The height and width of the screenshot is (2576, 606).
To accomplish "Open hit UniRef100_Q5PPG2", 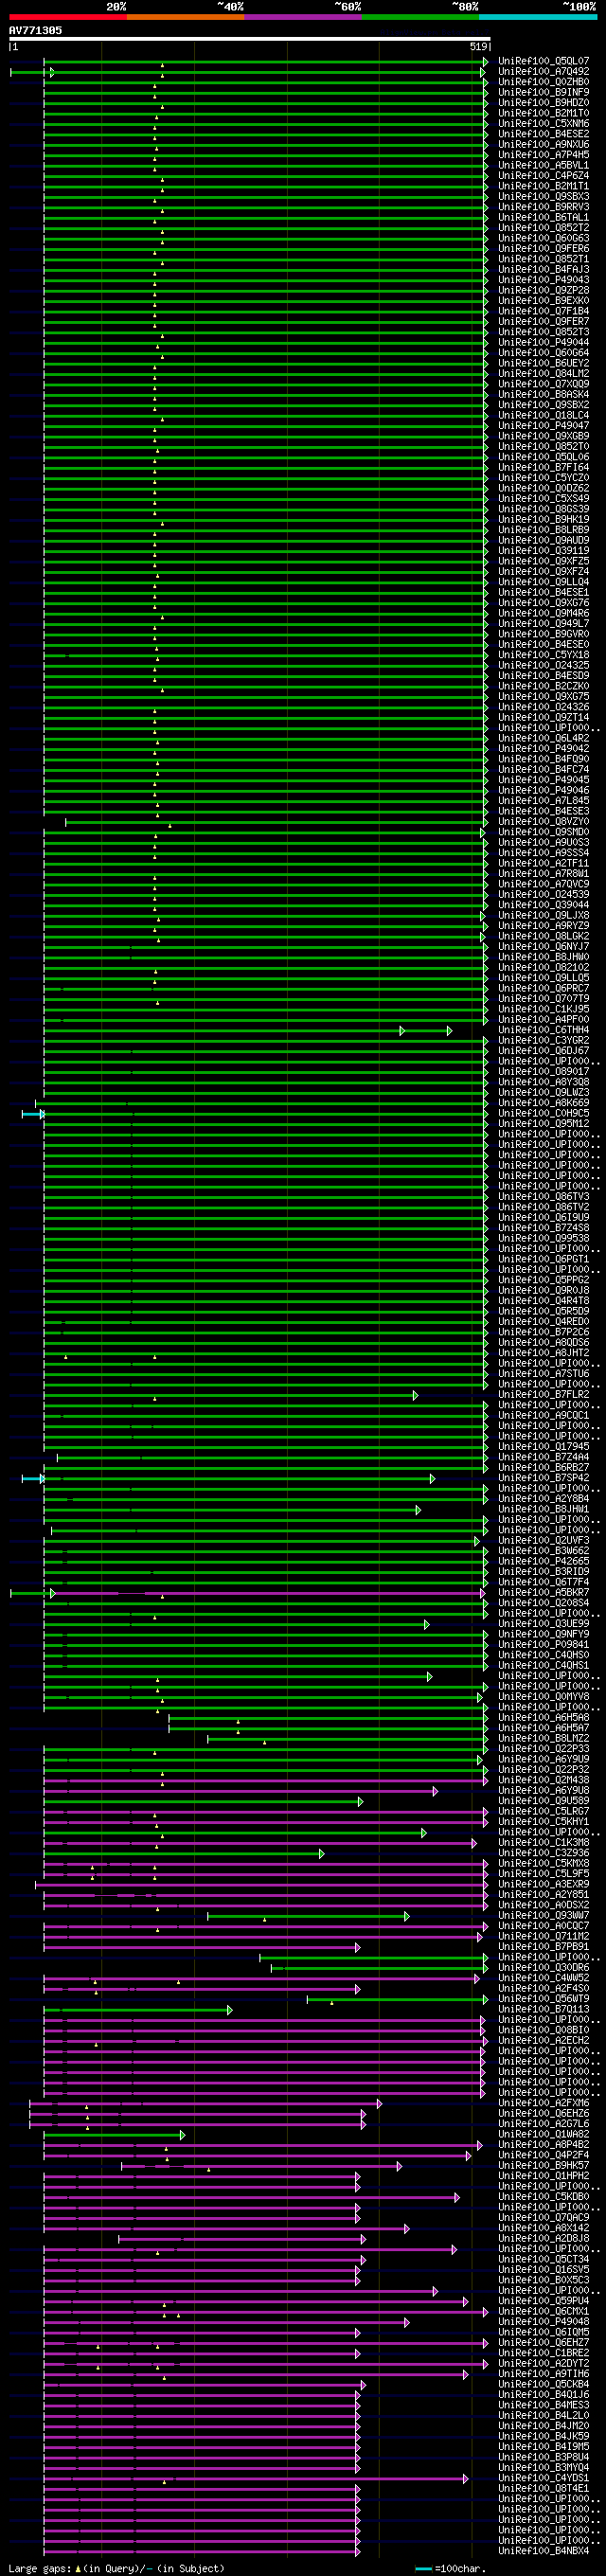I will pos(544,1280).
